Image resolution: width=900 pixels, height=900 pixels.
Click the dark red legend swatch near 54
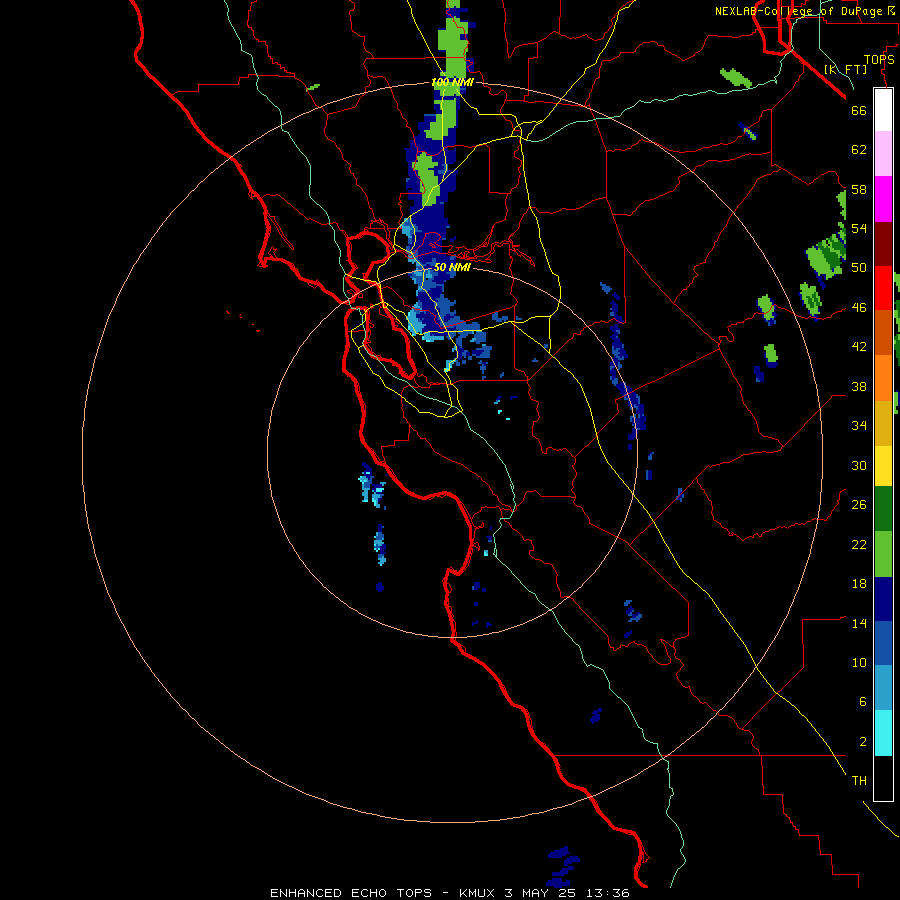pyautogui.click(x=883, y=244)
